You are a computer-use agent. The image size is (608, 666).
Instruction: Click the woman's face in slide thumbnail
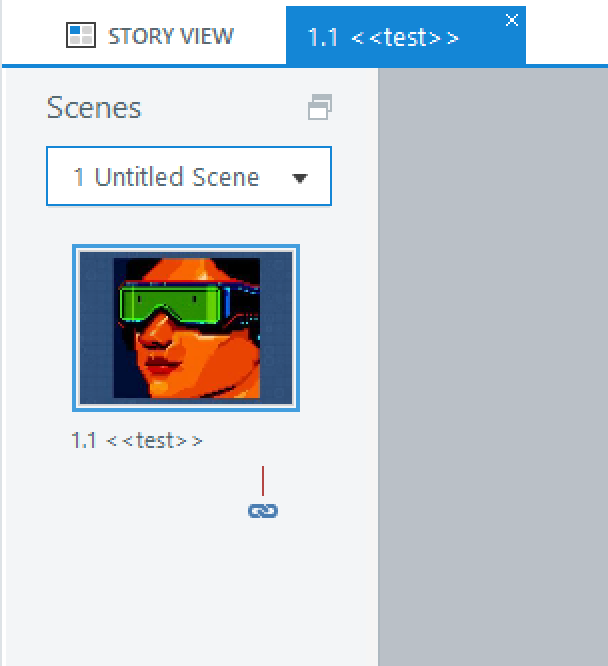click(x=180, y=350)
